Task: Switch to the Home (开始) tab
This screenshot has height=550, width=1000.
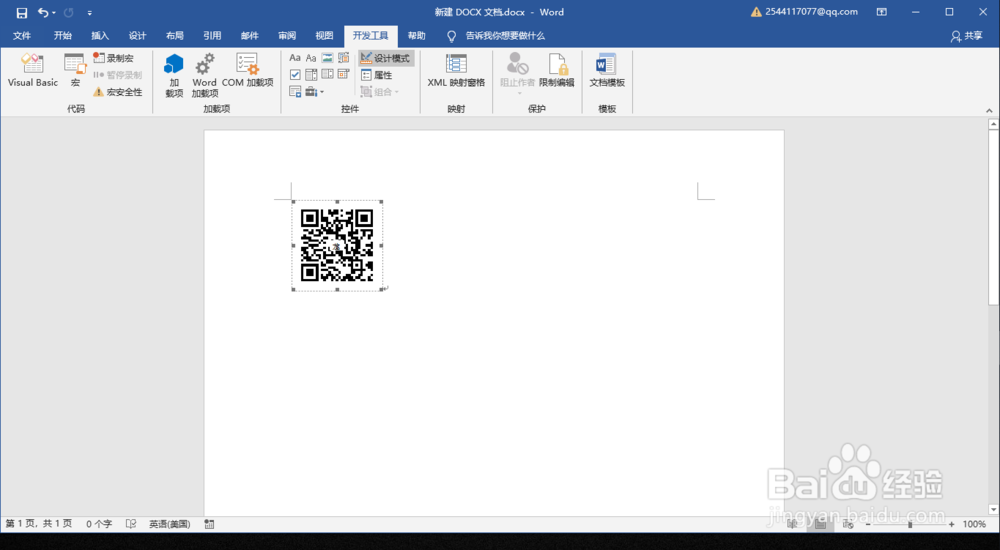Action: coord(62,36)
